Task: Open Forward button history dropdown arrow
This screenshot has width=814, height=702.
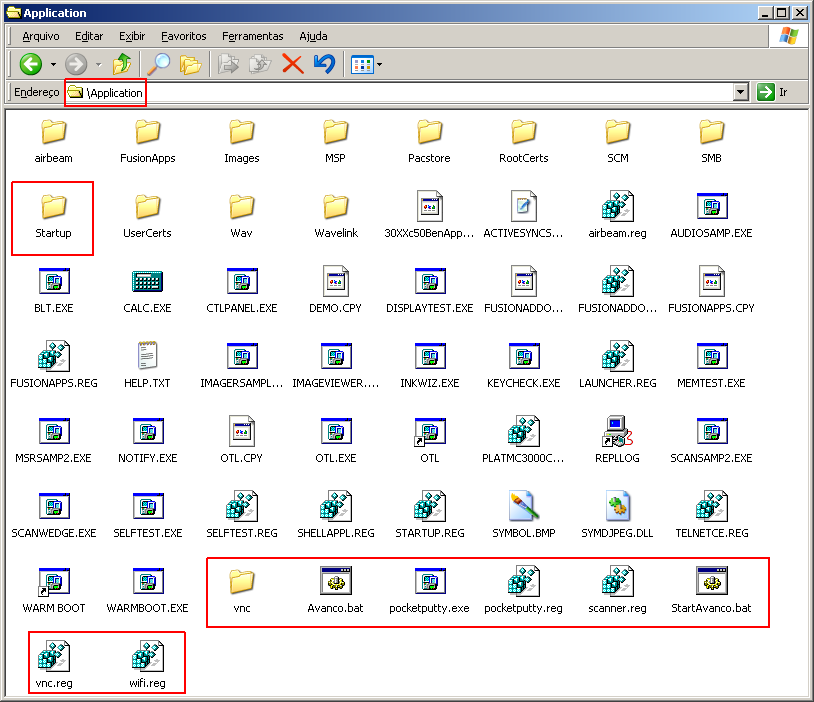Action: 98,65
